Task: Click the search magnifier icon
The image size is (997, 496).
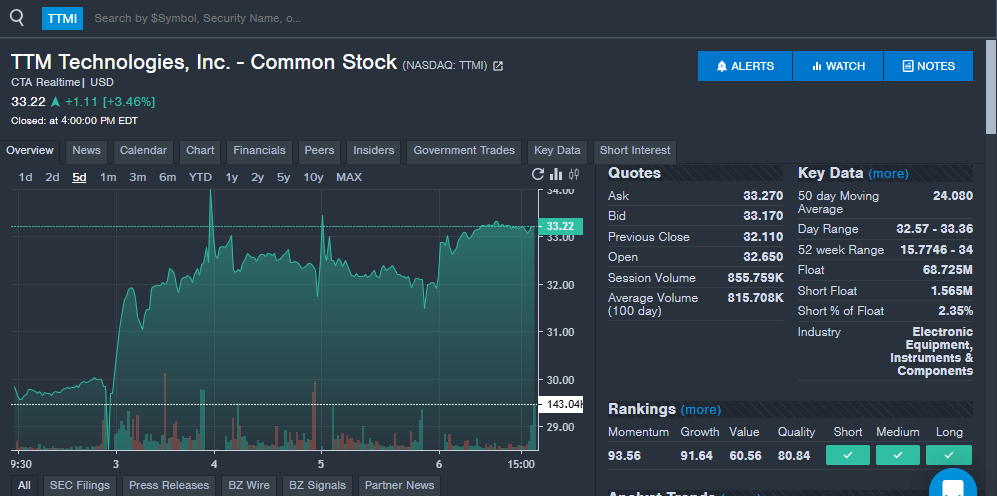Action: point(17,18)
